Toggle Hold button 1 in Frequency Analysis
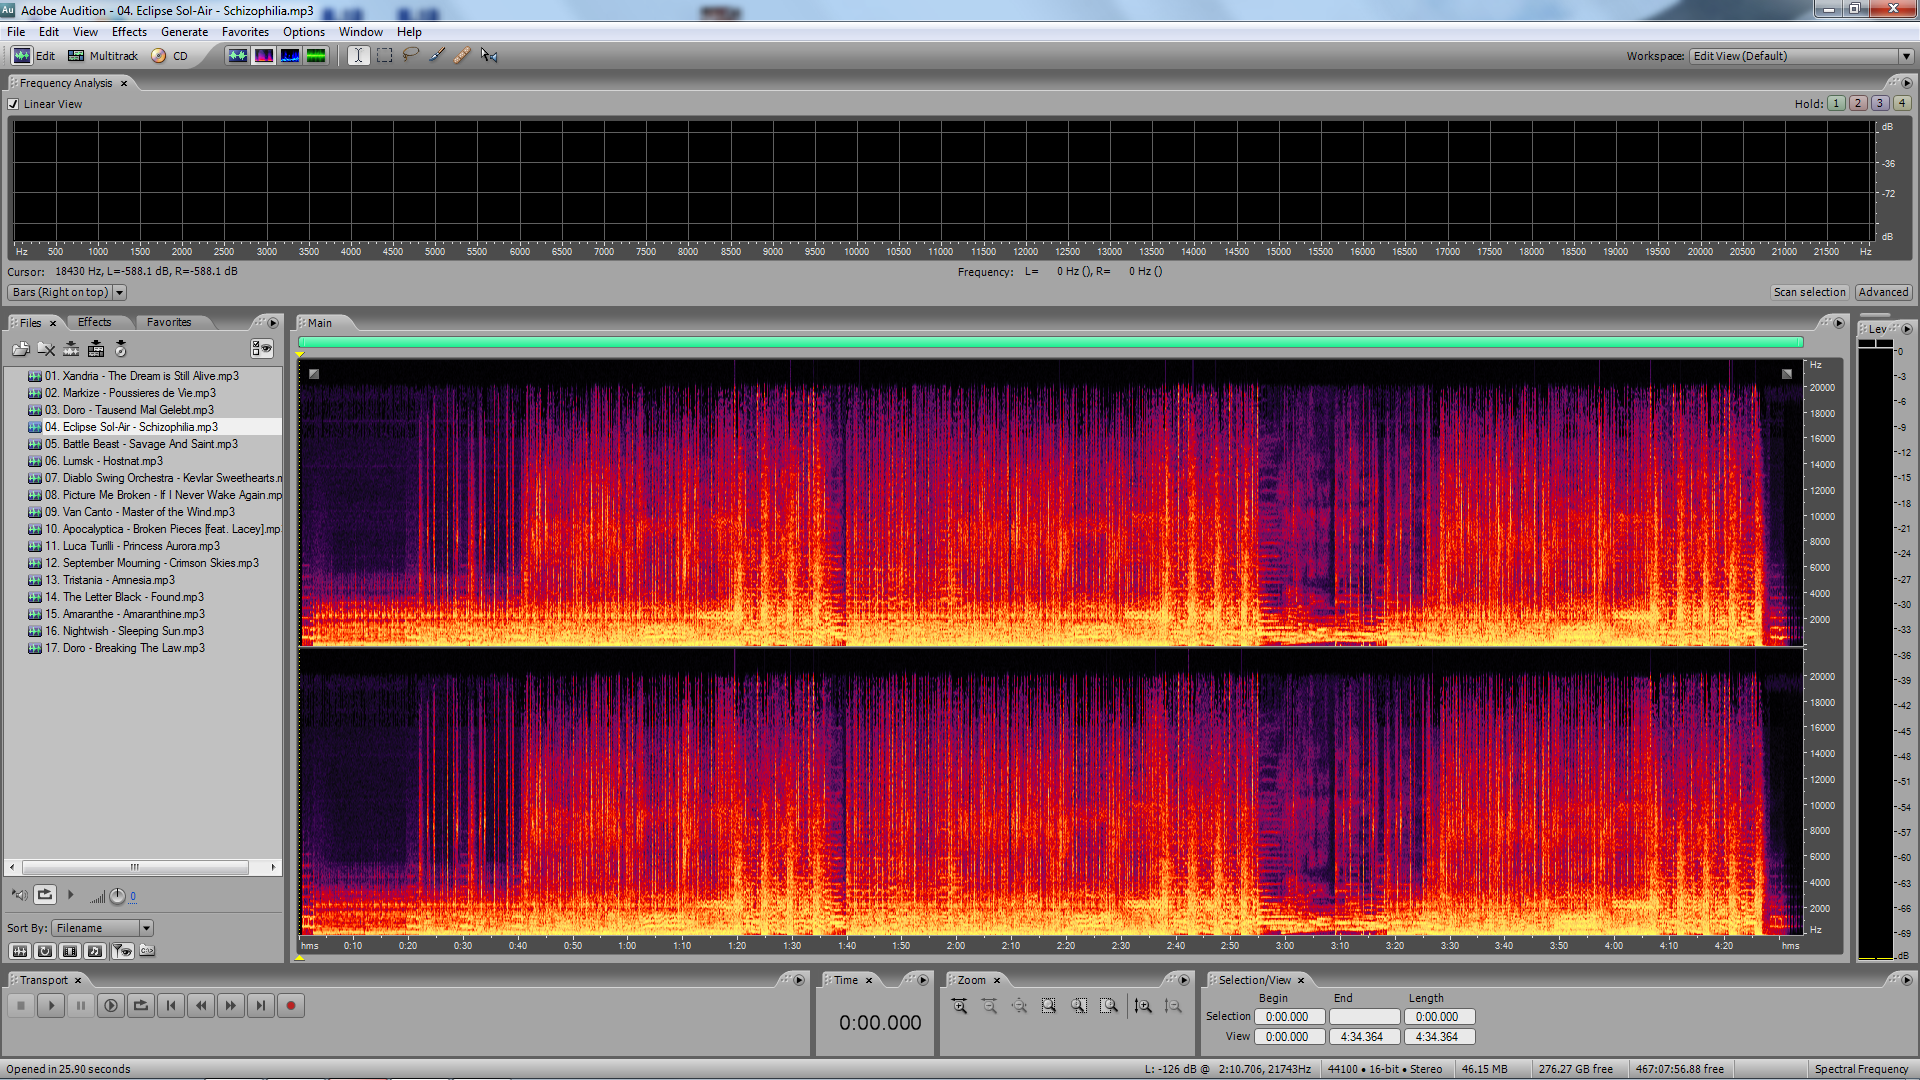This screenshot has width=1920, height=1080. [1836, 103]
